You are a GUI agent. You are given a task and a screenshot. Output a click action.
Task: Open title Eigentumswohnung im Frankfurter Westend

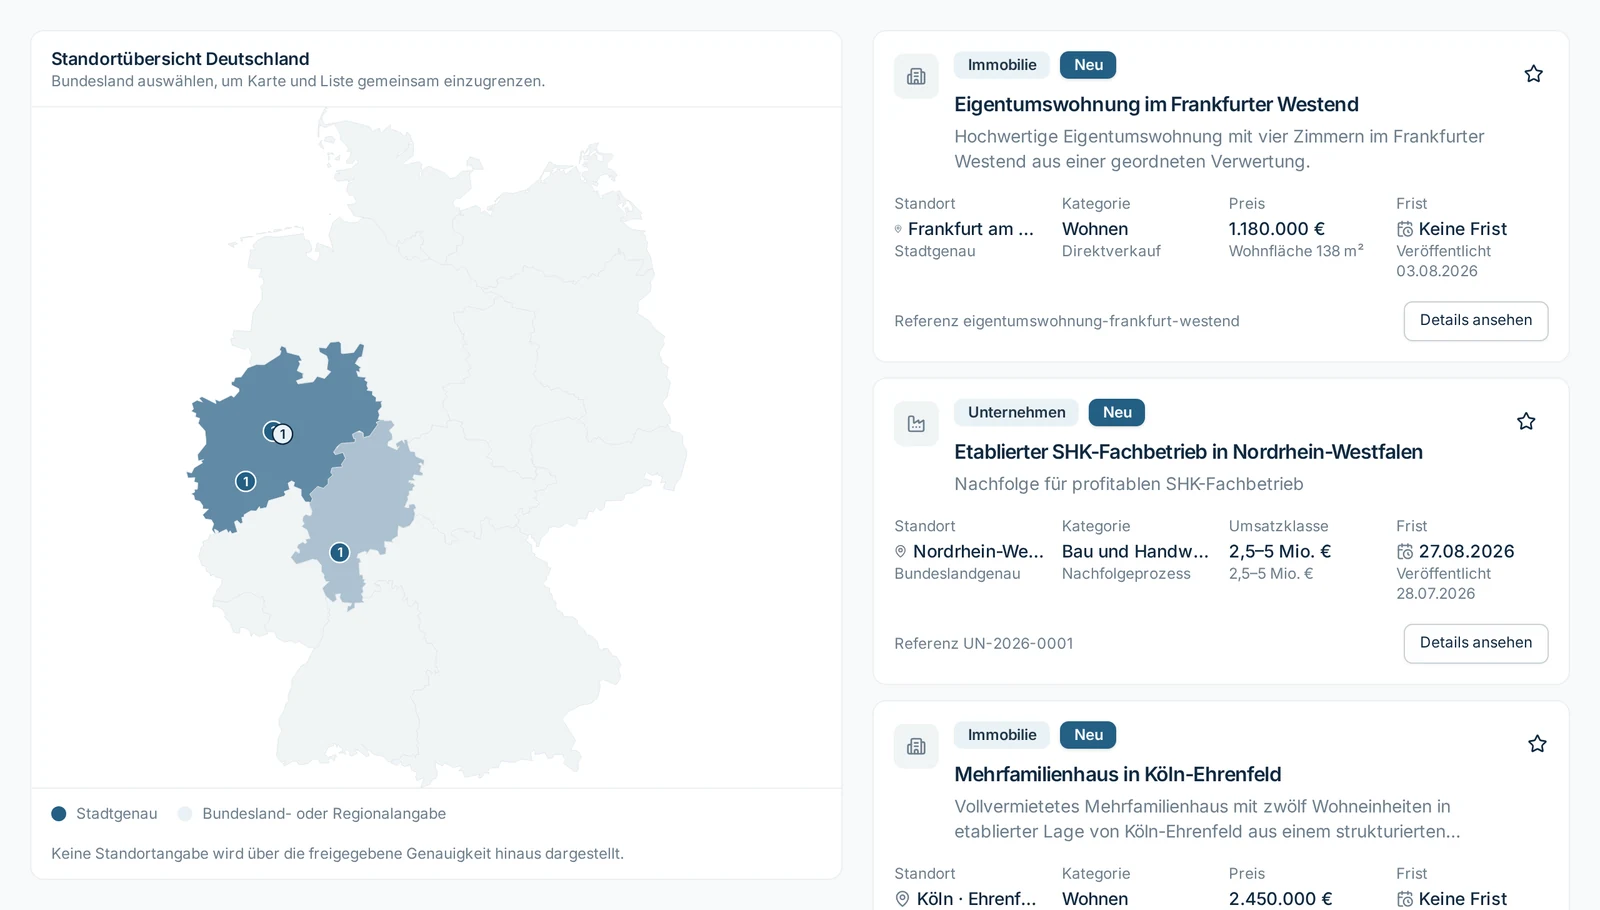[x=1156, y=104]
